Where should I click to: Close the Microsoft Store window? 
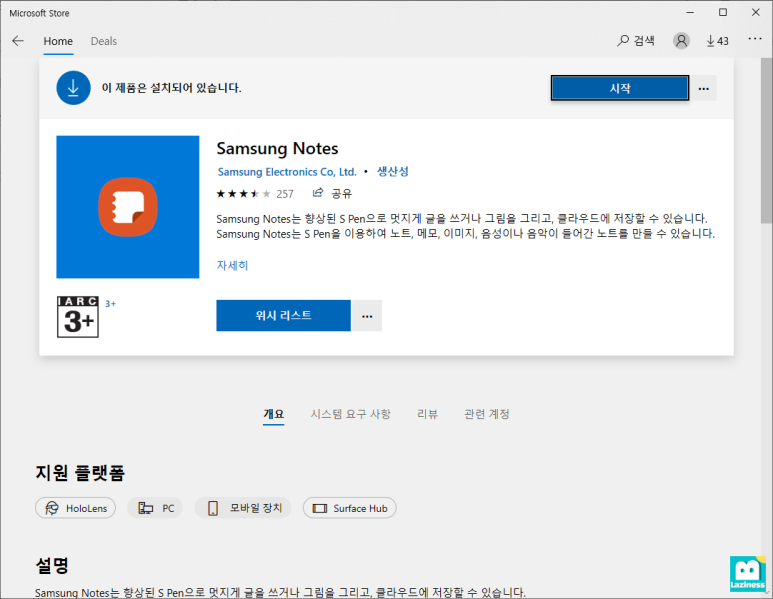point(756,12)
